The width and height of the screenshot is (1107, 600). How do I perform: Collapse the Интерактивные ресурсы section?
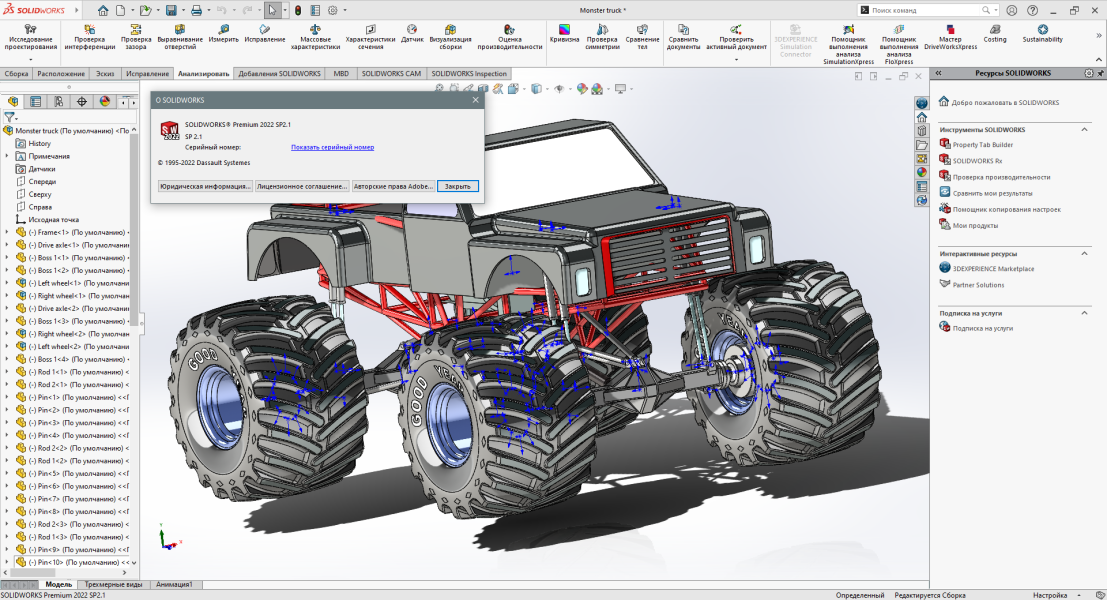1084,253
